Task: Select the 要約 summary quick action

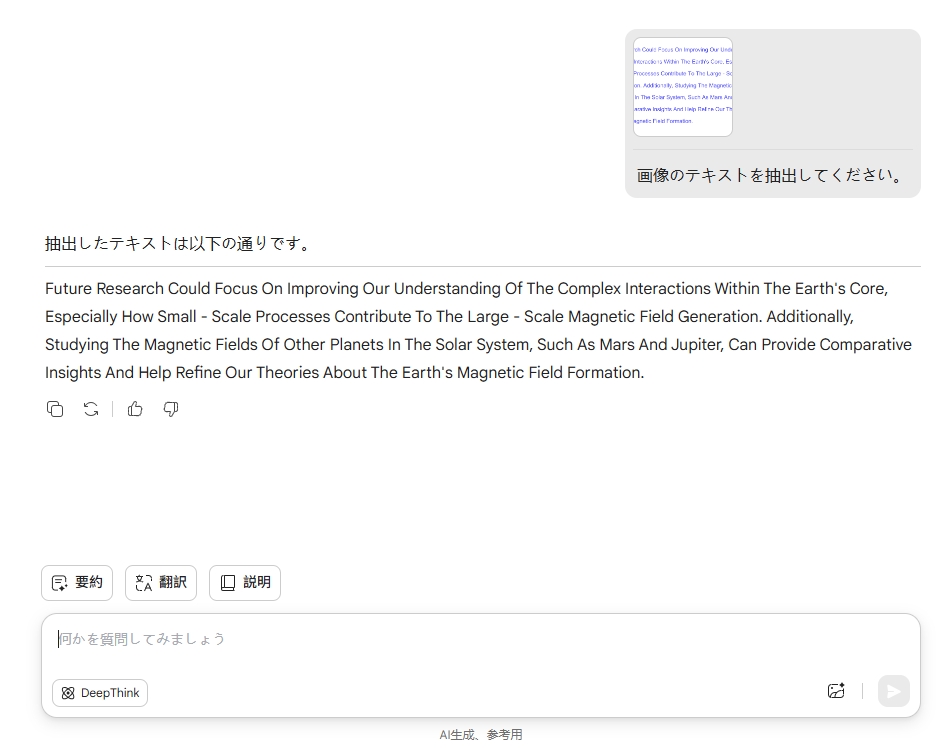Action: pos(77,583)
